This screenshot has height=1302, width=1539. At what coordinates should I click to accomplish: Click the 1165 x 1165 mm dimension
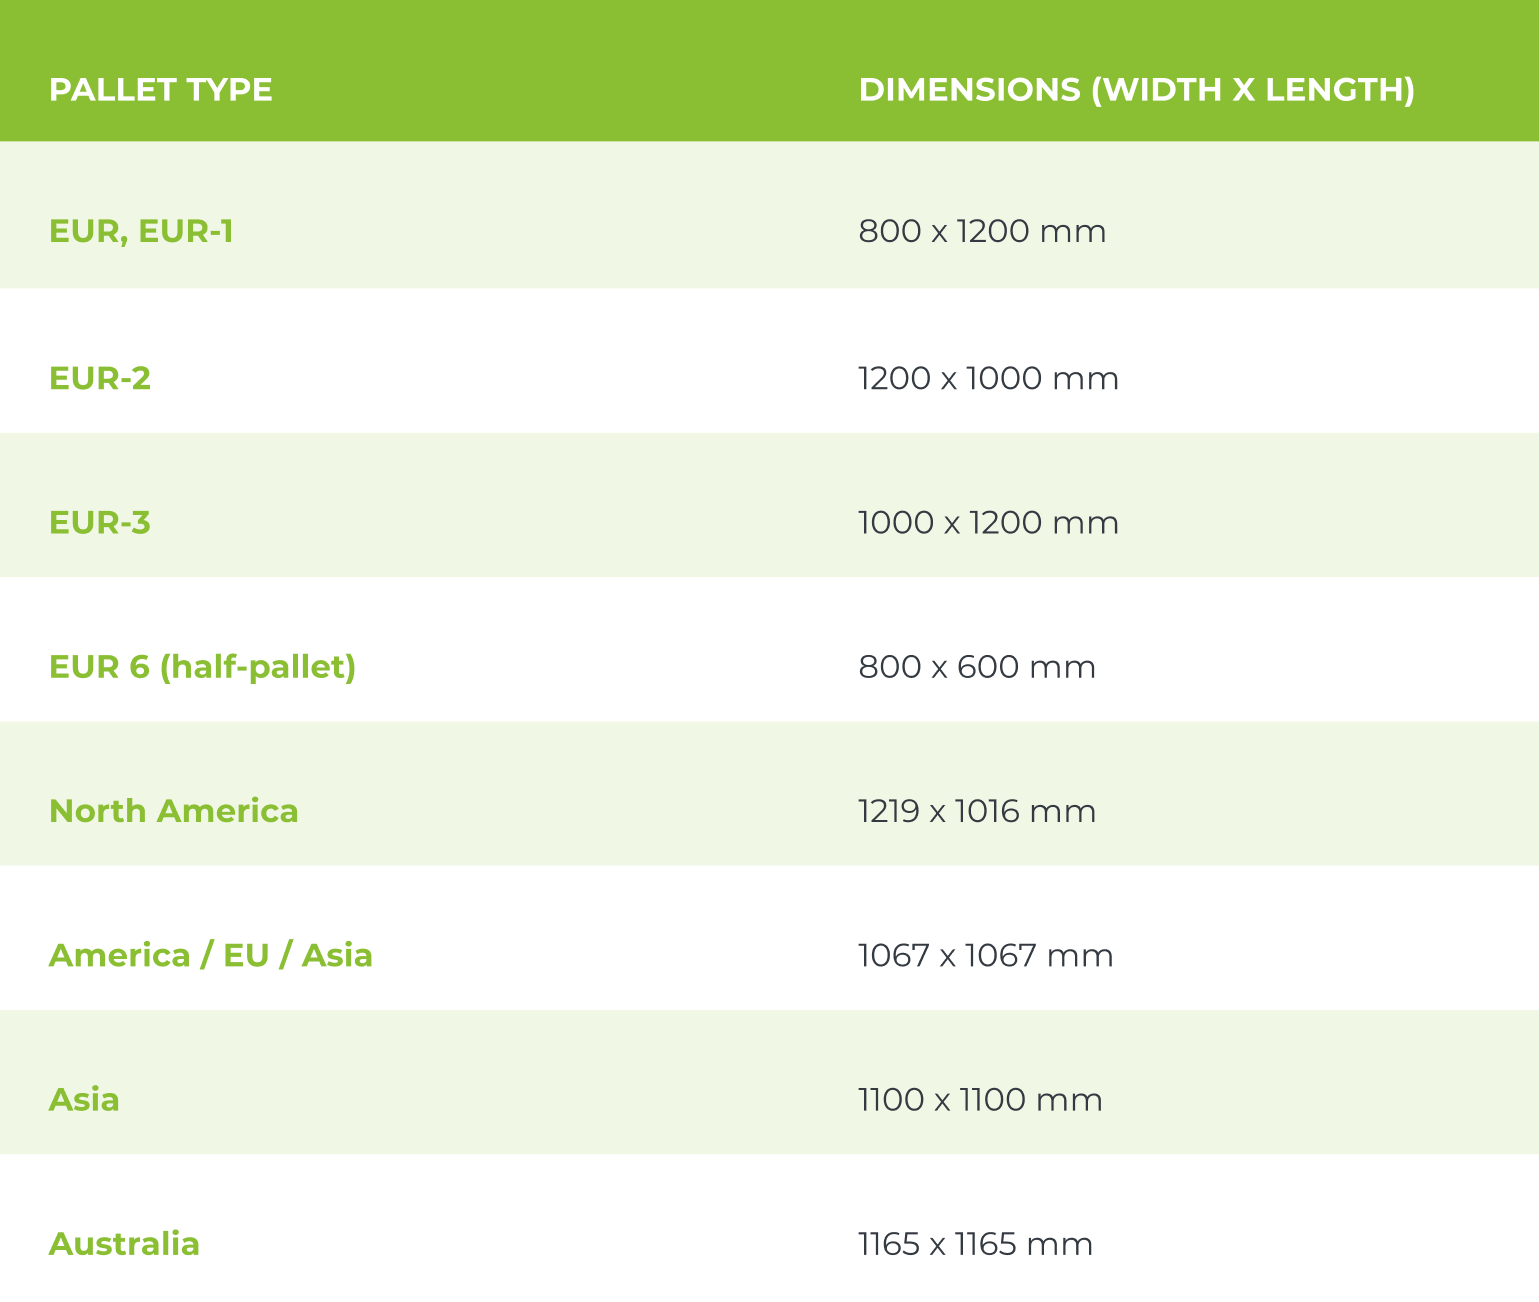(x=975, y=1243)
